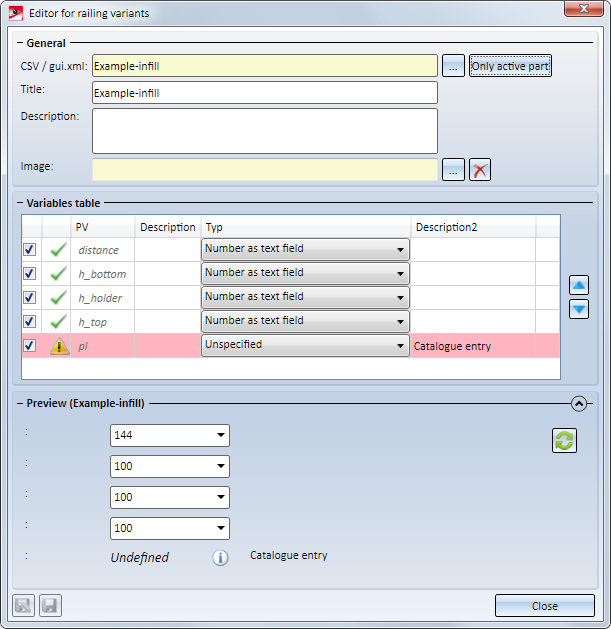Move selected variable up with blue arrow
The width and height of the screenshot is (611, 629).
pyautogui.click(x=579, y=285)
